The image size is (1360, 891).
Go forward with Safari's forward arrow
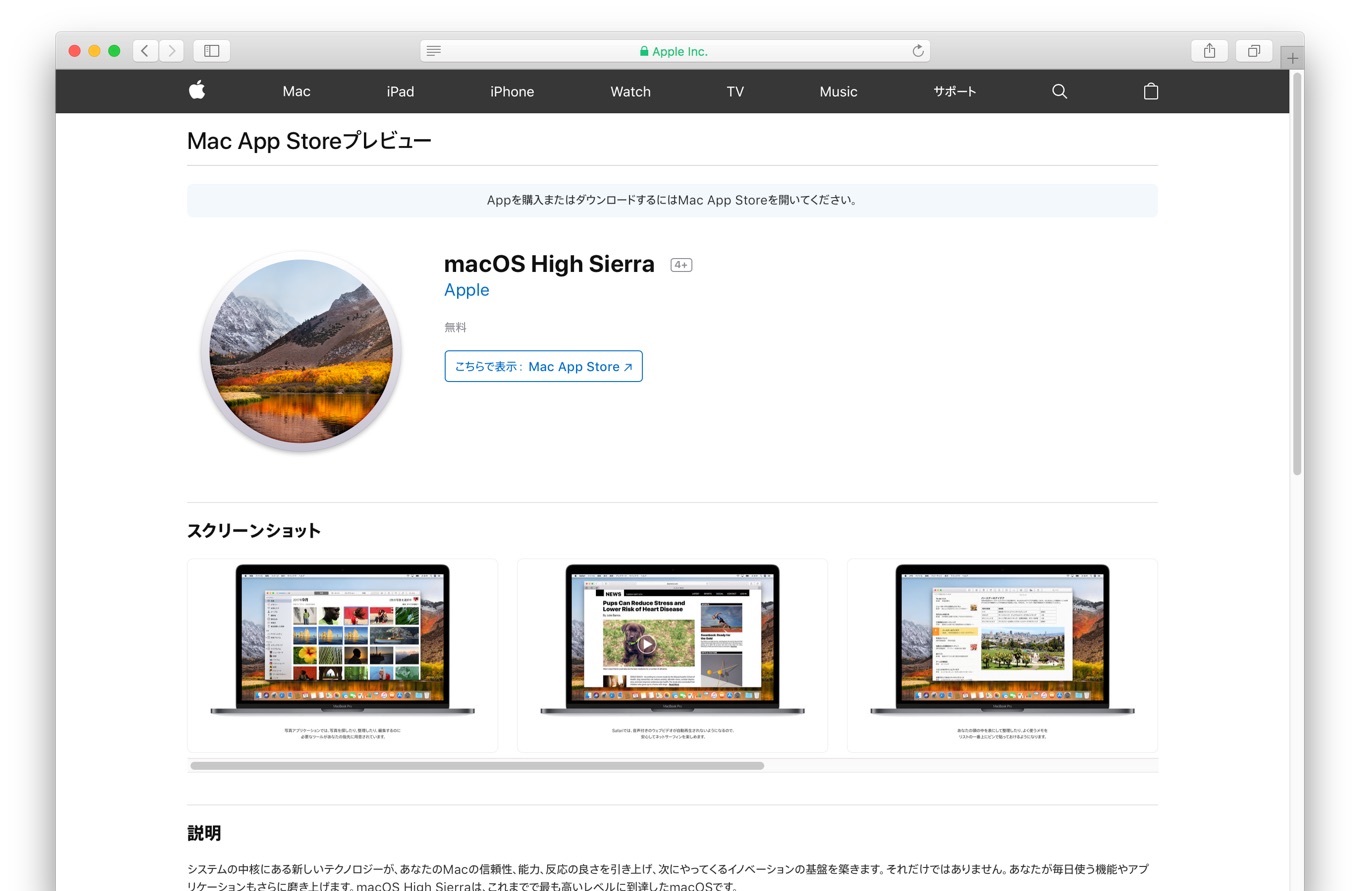[171, 51]
